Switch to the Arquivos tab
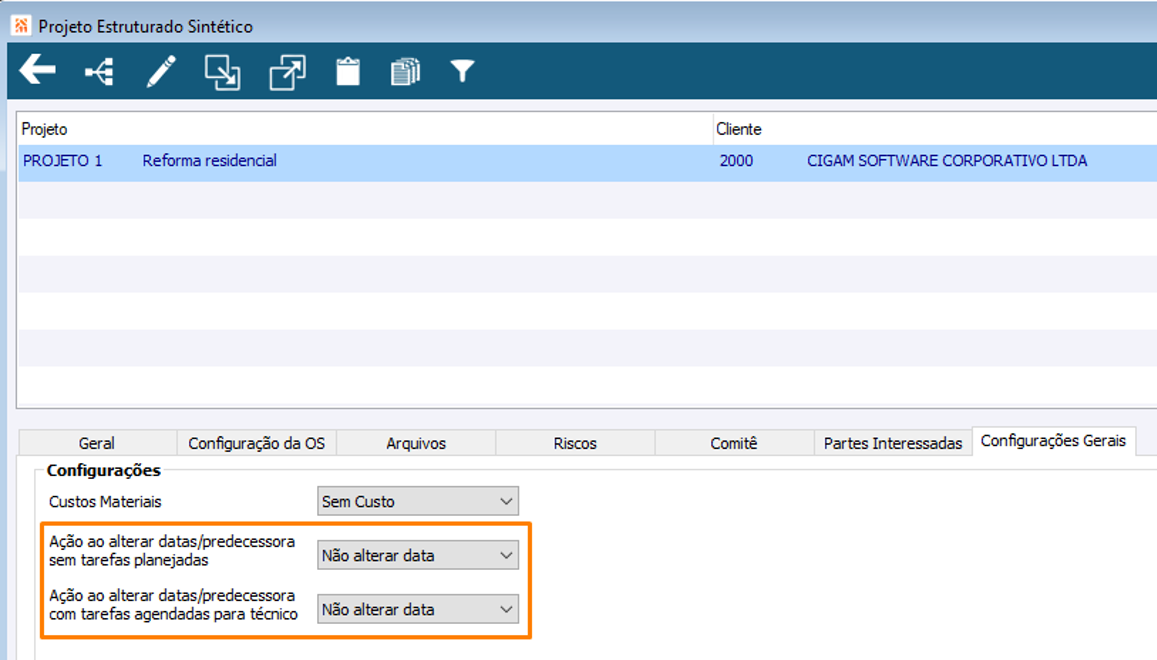The width and height of the screenshot is (1157, 660). 416,443
